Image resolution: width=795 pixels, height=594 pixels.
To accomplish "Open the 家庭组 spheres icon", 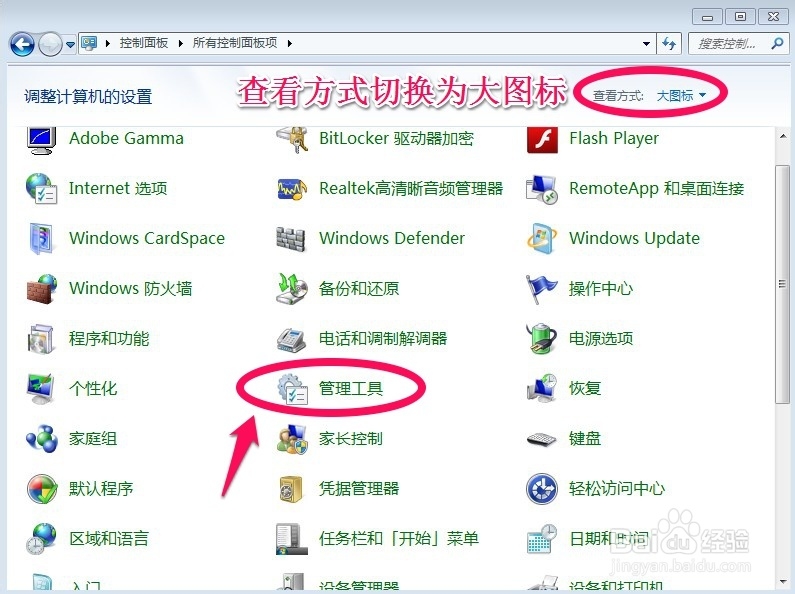I will pyautogui.click(x=42, y=438).
